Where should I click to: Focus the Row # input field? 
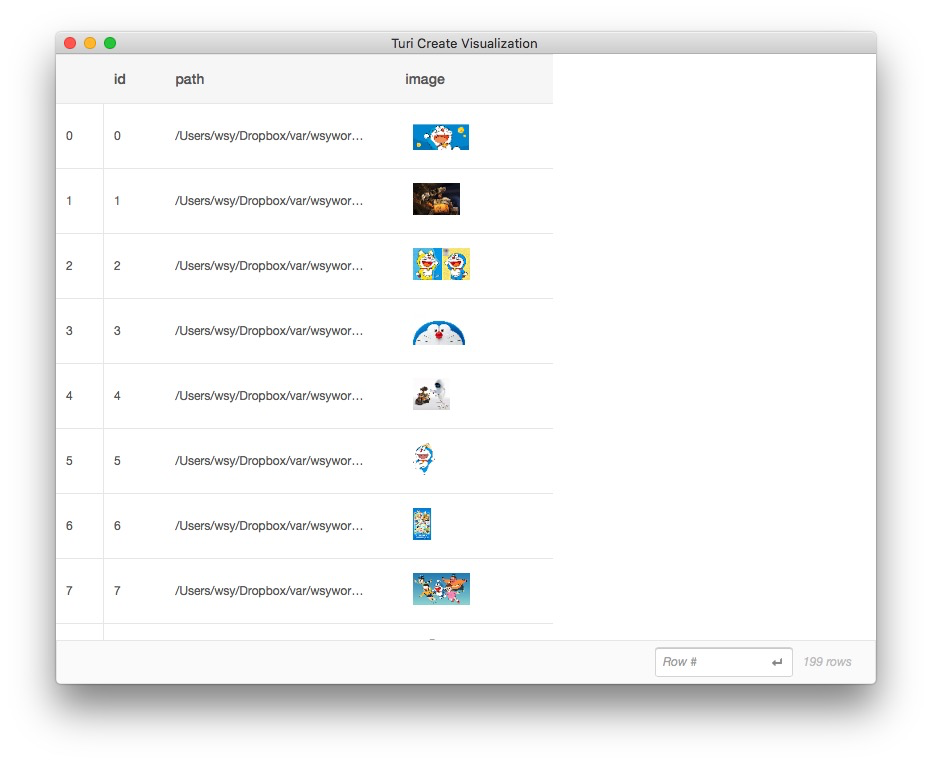click(712, 662)
